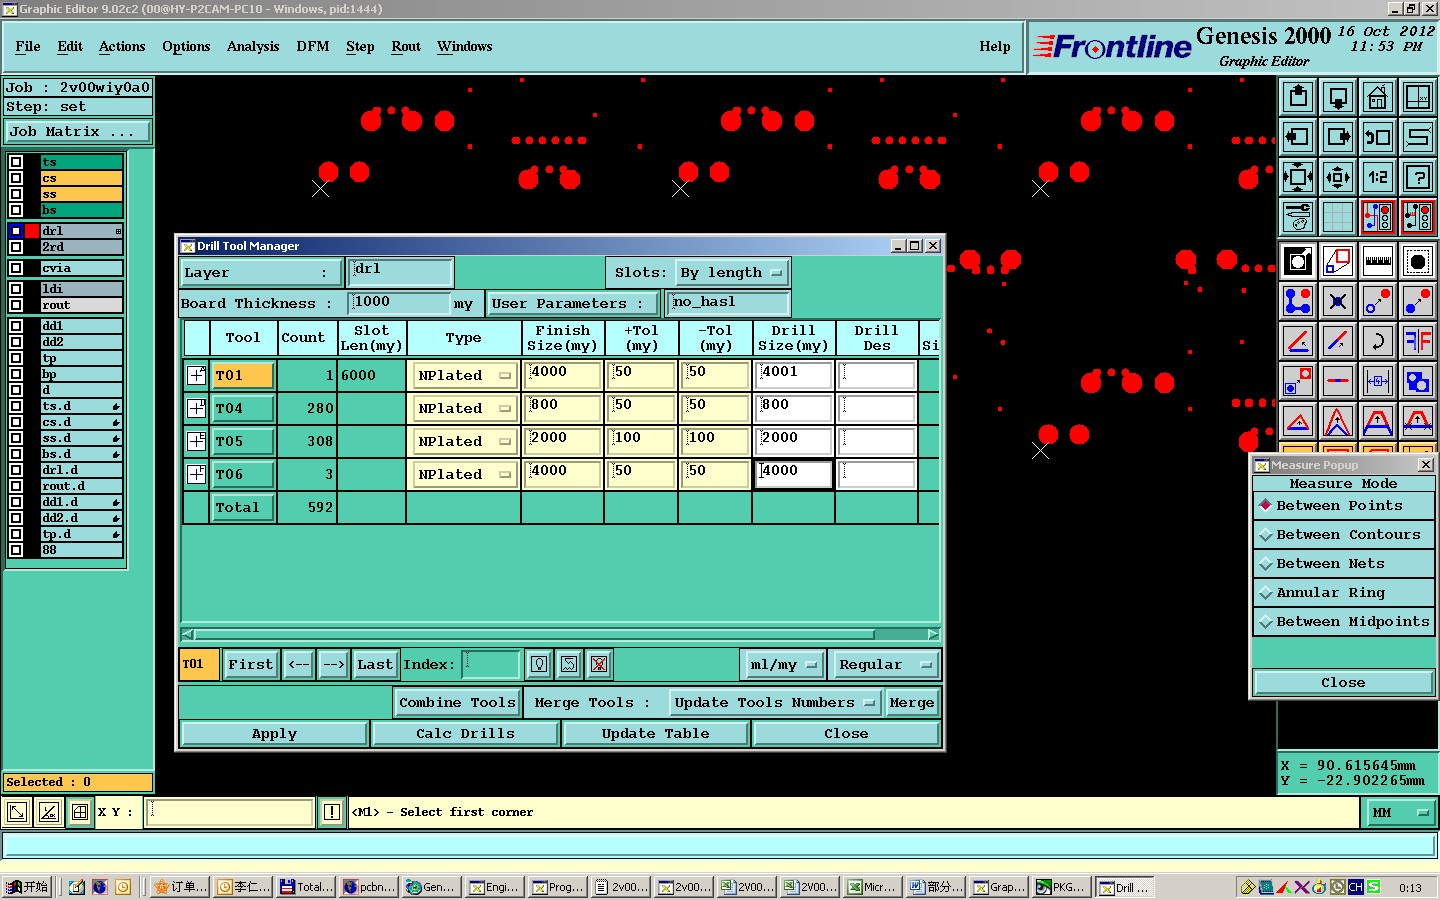Click the XY coordinate pane icon in top-right toolbar
Screen dimensions: 1440x900
coord(1418,97)
